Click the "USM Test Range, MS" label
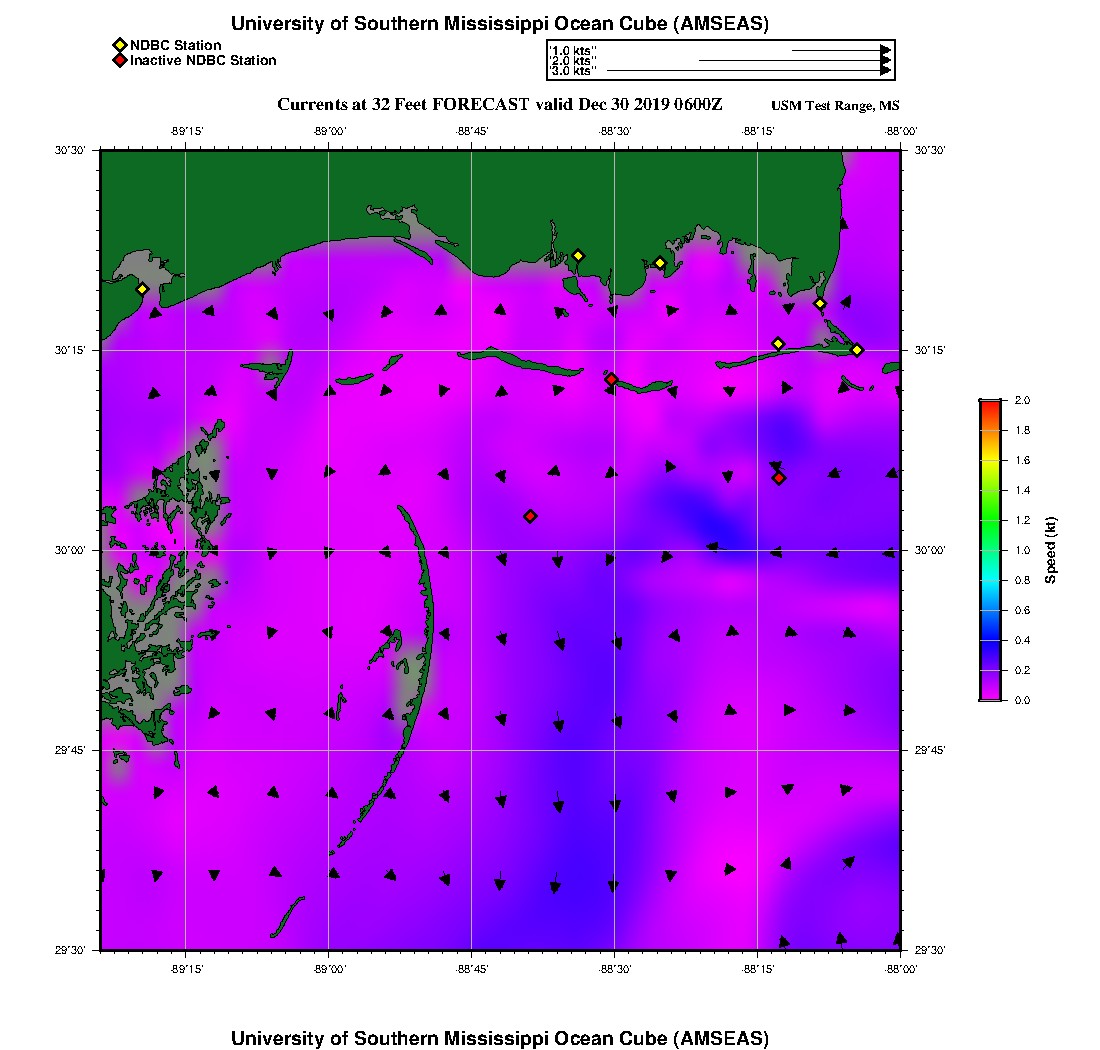 [x=835, y=106]
